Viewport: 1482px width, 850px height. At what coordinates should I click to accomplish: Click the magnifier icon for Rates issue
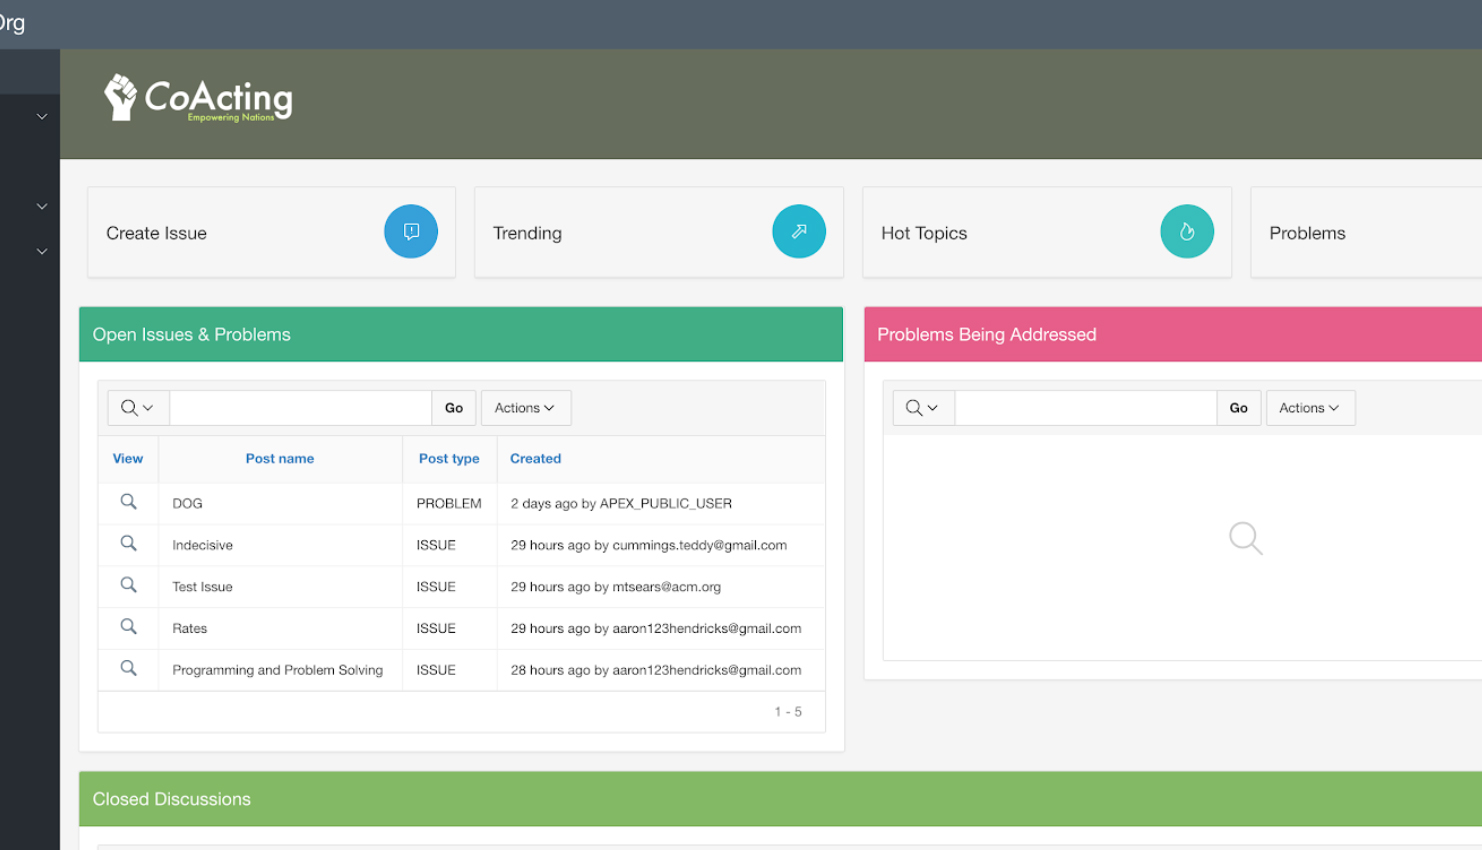coord(128,627)
